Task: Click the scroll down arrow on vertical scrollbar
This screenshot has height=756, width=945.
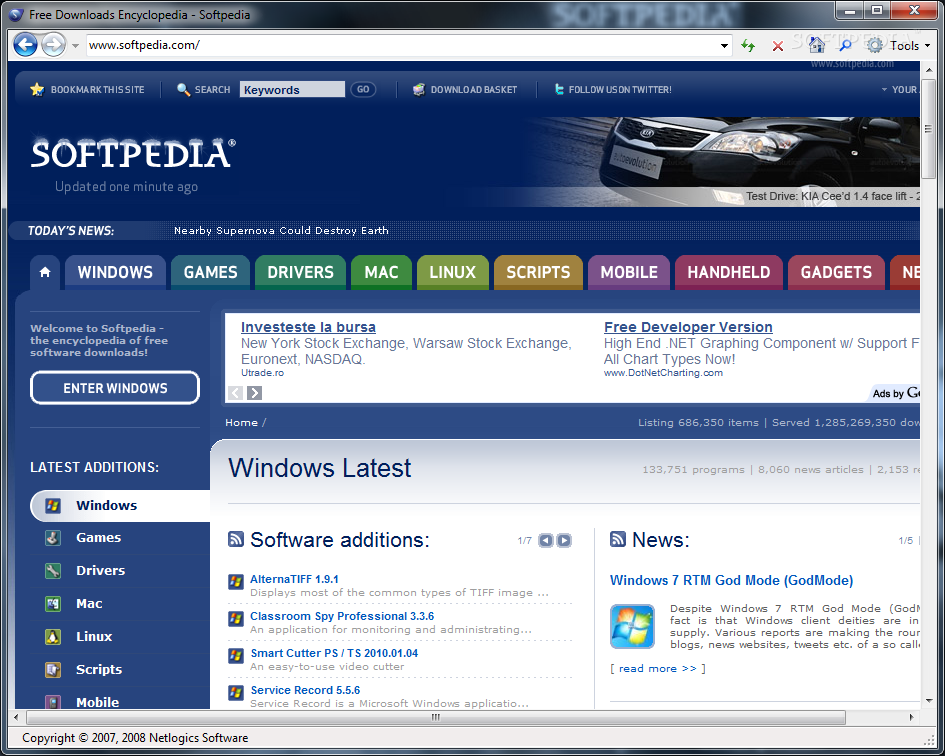Action: 928,701
